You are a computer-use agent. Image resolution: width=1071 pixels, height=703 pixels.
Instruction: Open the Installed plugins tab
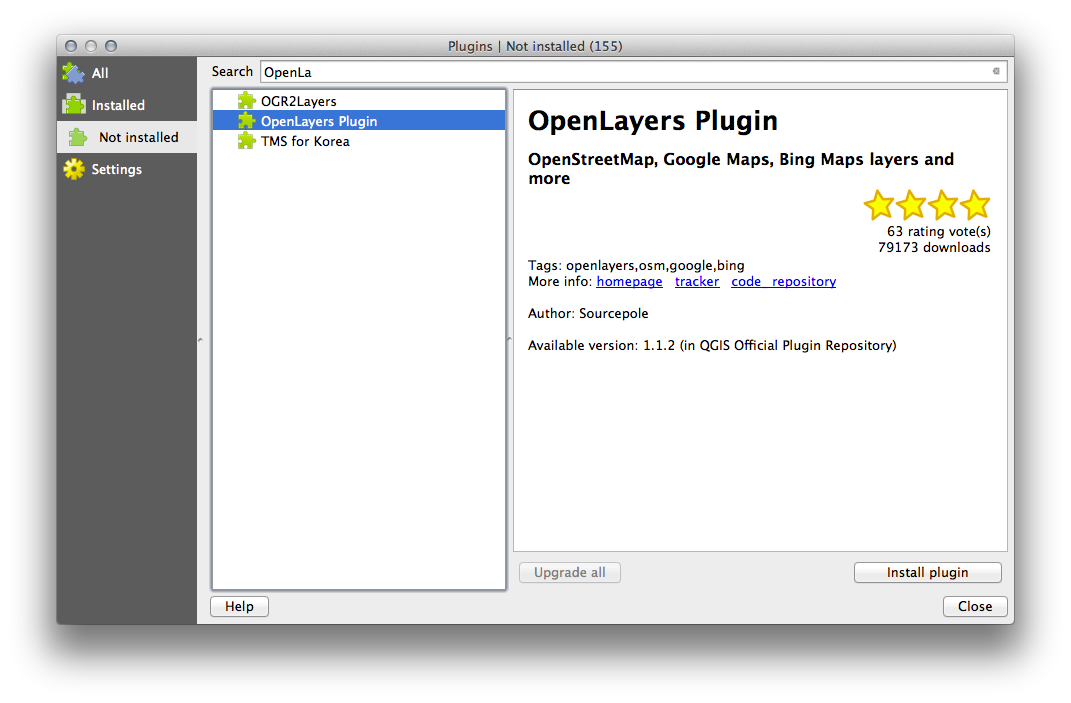pyautogui.click(x=118, y=105)
